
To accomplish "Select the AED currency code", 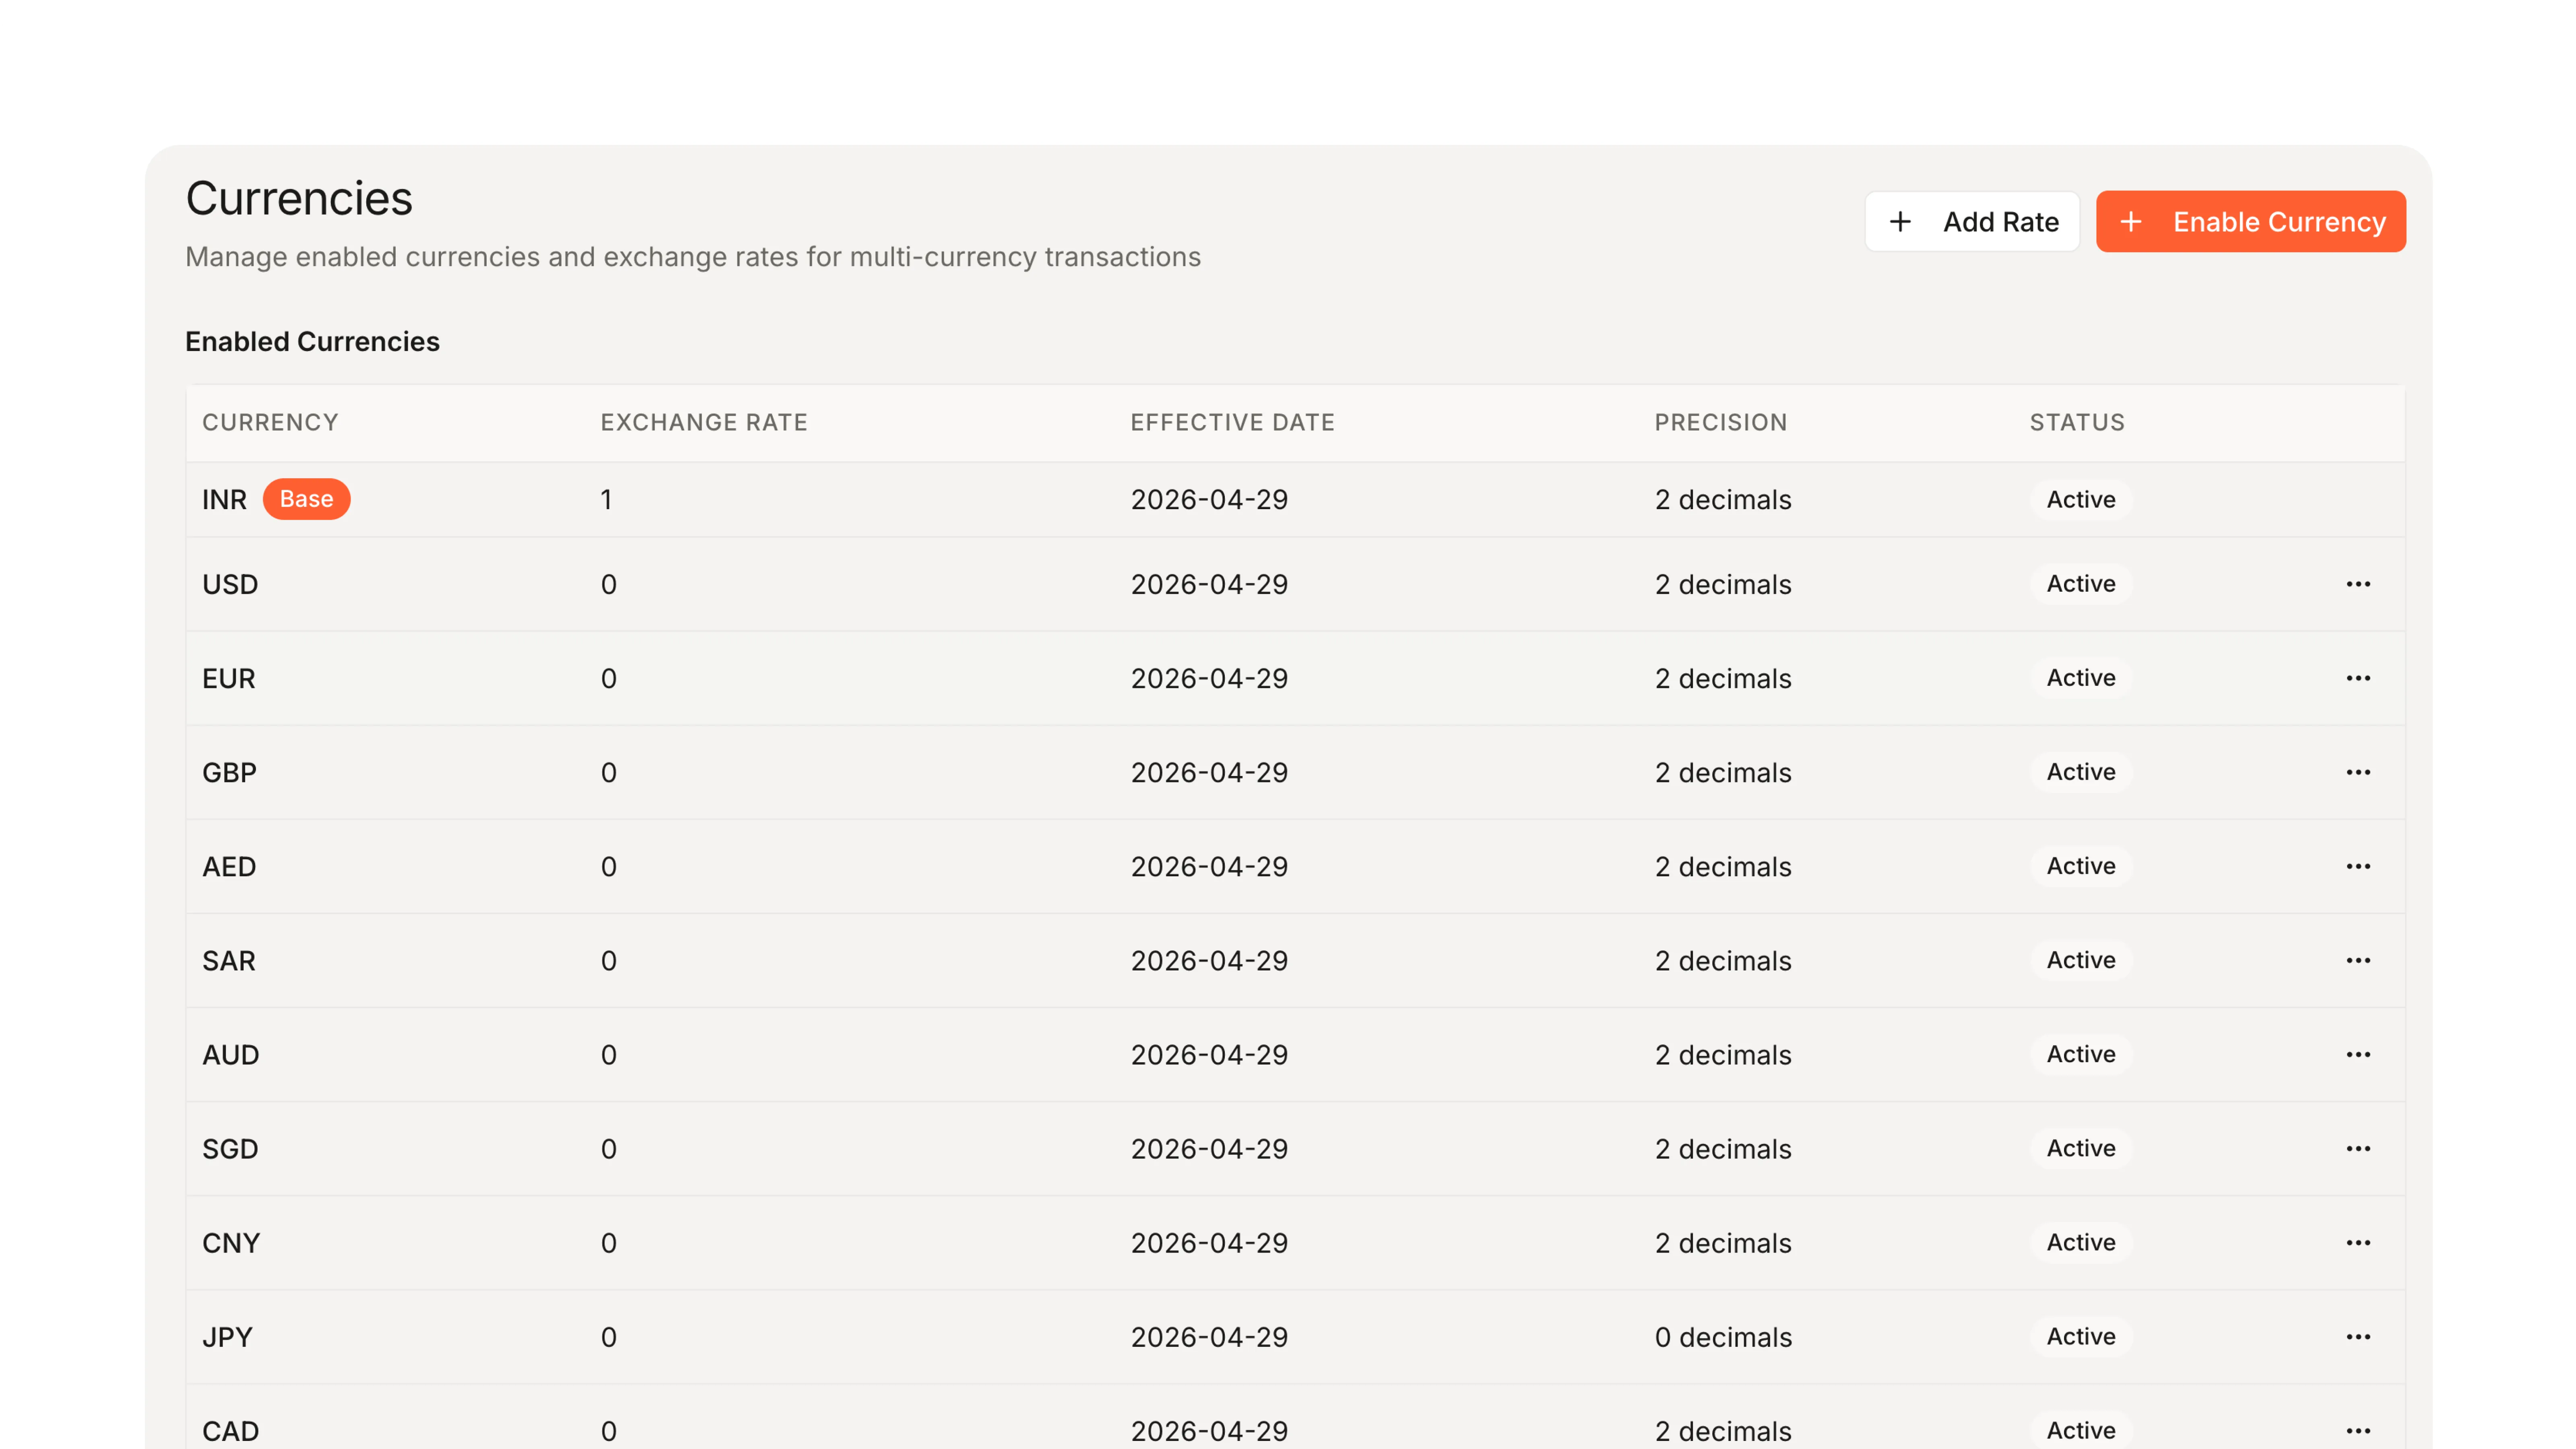I will click(x=229, y=866).
